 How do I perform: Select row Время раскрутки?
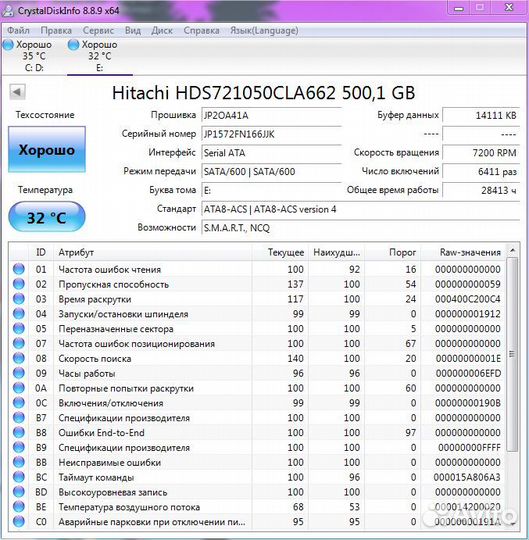pyautogui.click(x=257, y=299)
